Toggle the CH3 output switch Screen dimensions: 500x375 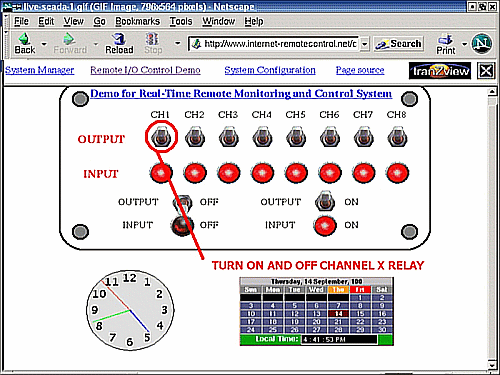click(228, 137)
